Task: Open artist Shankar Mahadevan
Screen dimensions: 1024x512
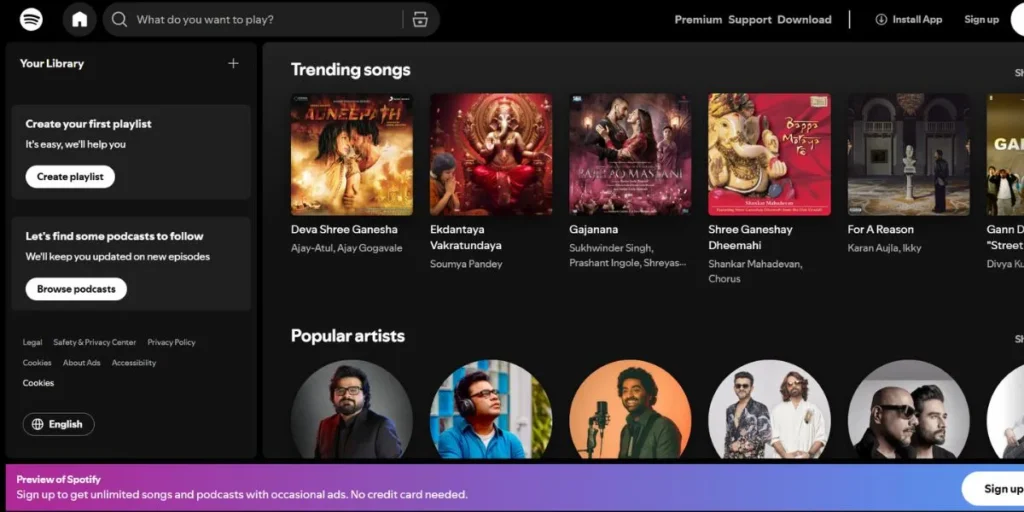Action: pyautogui.click(x=756, y=264)
